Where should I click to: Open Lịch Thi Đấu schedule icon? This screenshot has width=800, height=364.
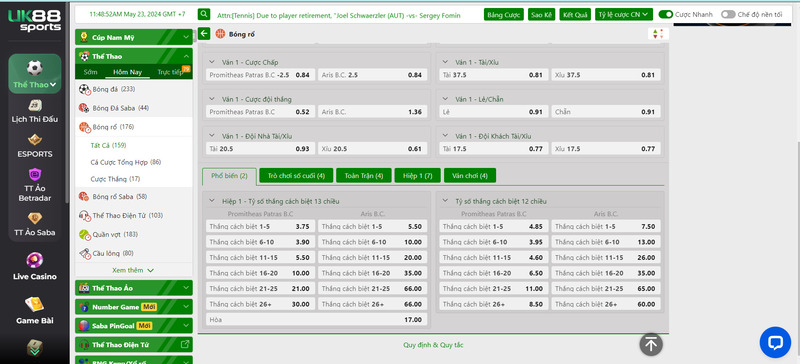pyautogui.click(x=35, y=105)
